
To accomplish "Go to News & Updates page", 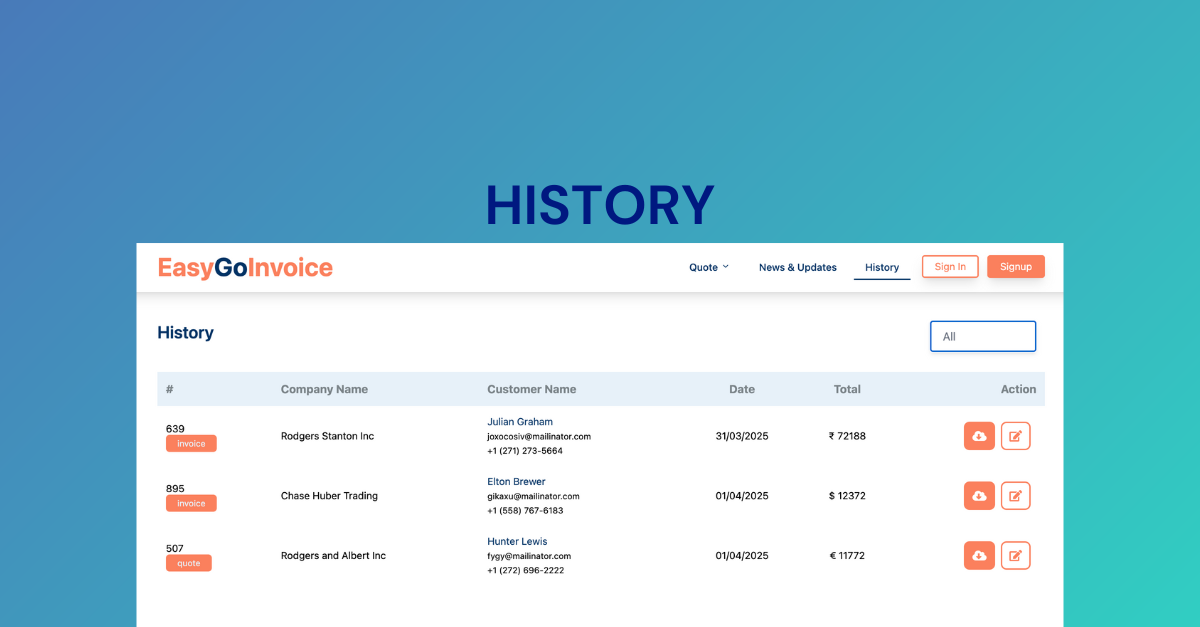I will [x=797, y=267].
